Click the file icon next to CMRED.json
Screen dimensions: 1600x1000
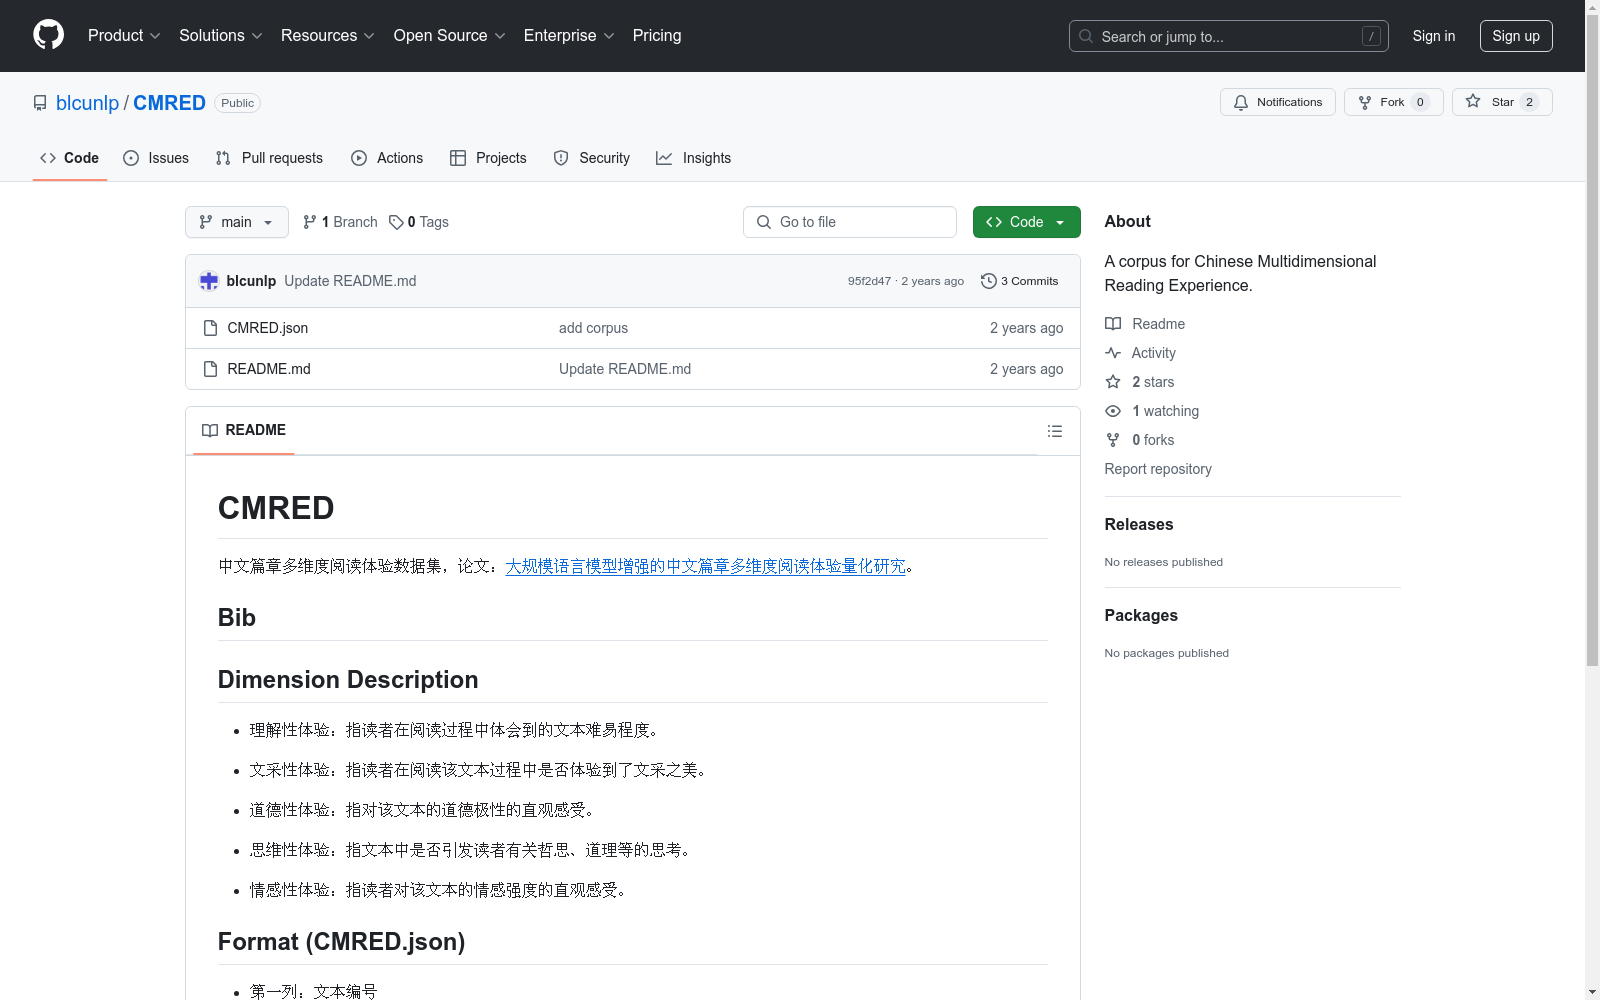coord(210,328)
